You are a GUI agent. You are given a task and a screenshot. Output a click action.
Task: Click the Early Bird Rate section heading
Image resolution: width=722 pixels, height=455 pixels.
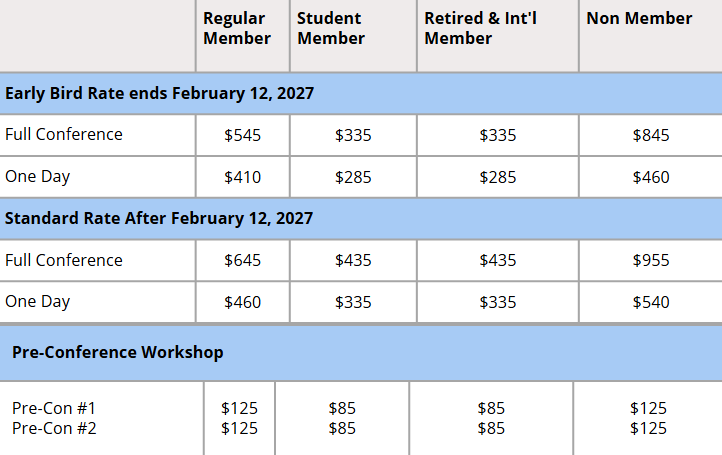point(159,93)
